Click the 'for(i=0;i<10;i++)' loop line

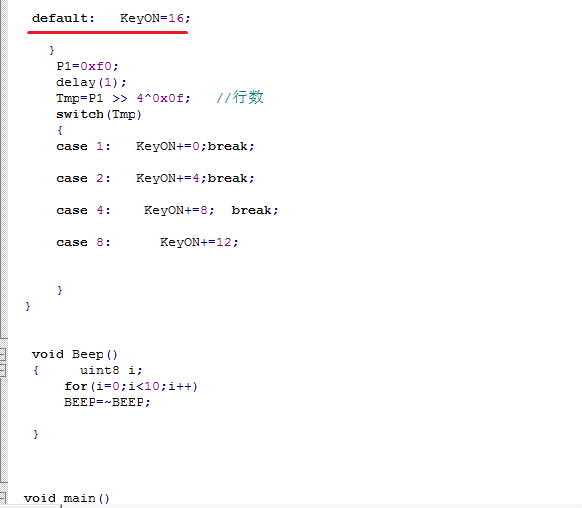point(131,386)
